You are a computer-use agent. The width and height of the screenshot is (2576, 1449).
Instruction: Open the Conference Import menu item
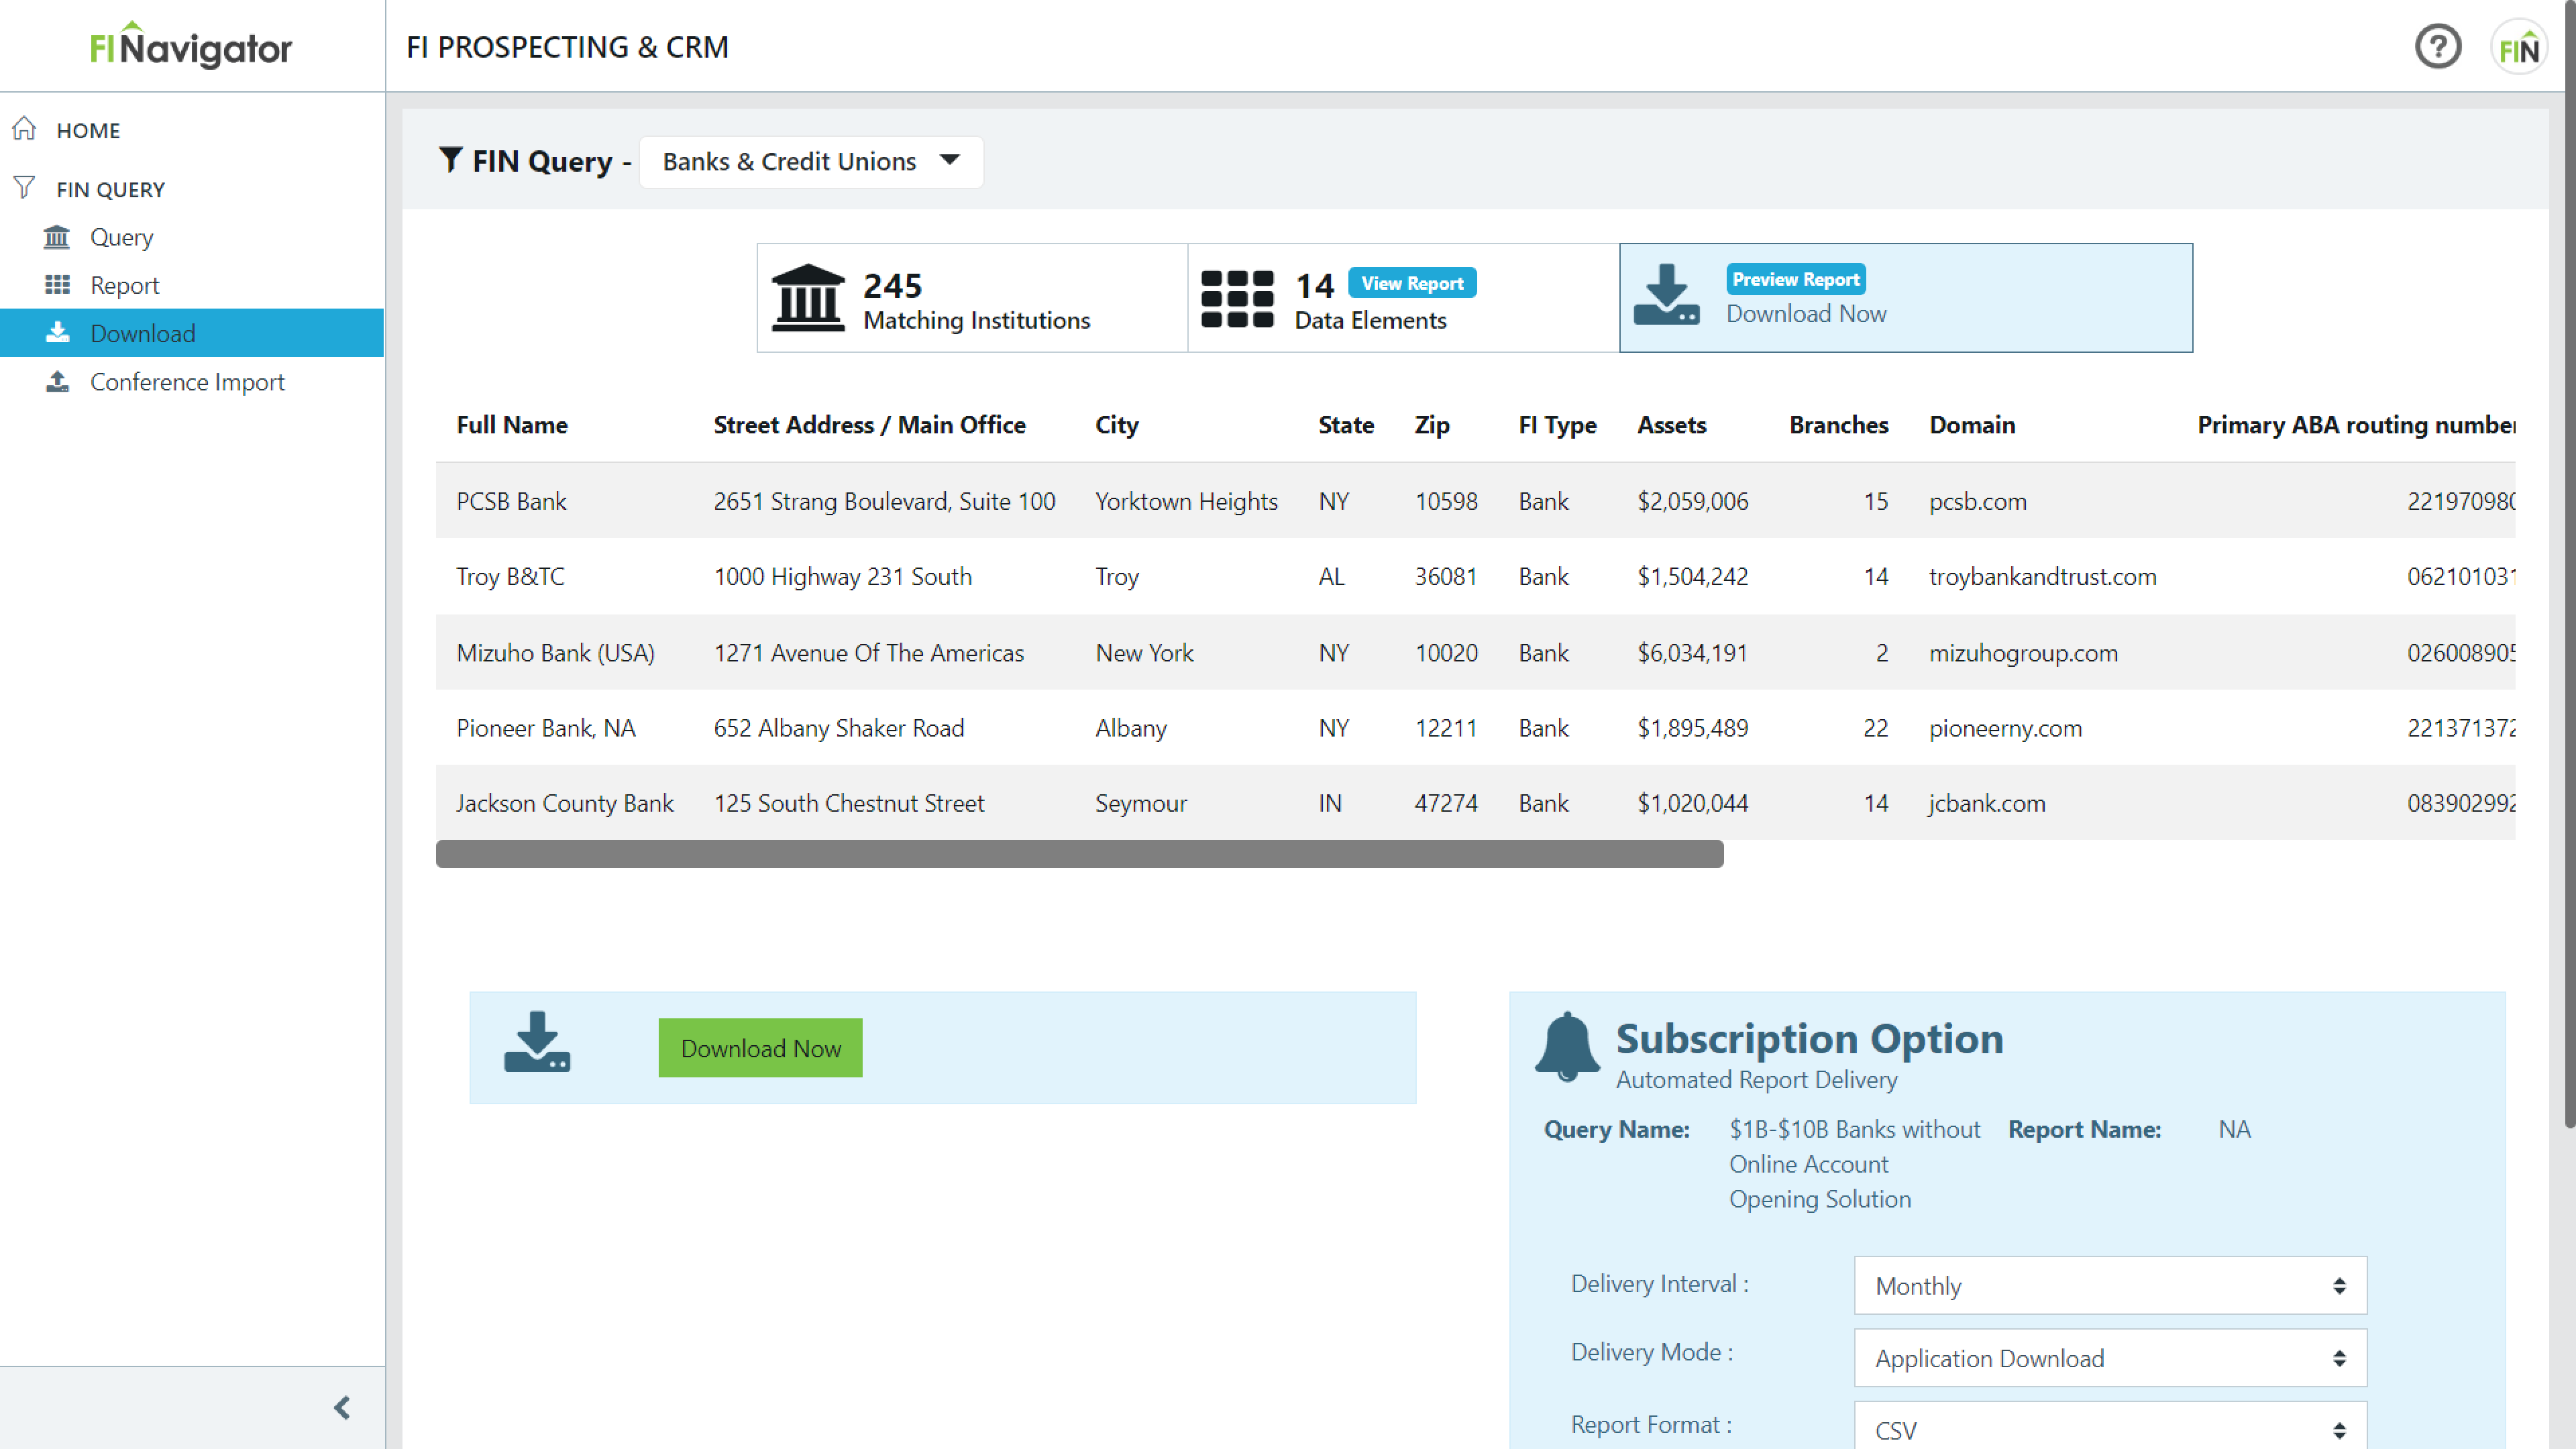[x=187, y=382]
